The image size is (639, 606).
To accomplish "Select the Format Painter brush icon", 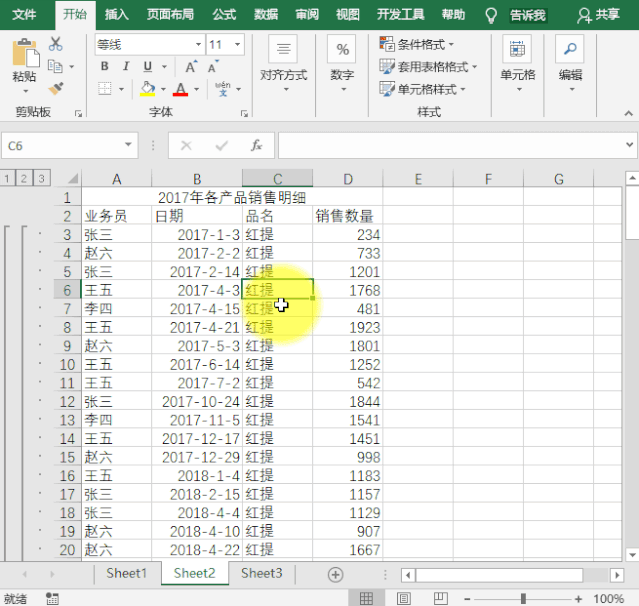I will tap(55, 88).
